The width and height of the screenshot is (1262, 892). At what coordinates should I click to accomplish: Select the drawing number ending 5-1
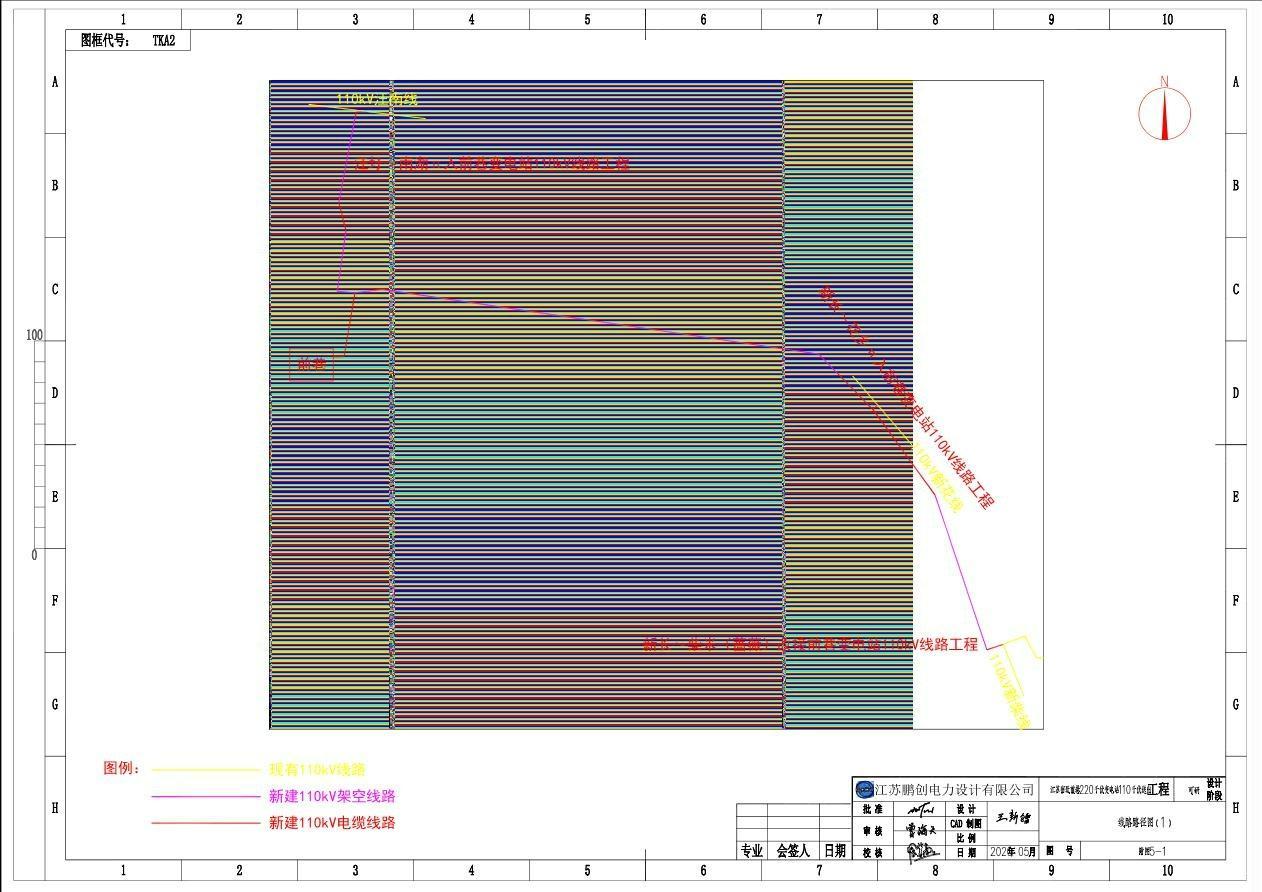[x=1153, y=852]
